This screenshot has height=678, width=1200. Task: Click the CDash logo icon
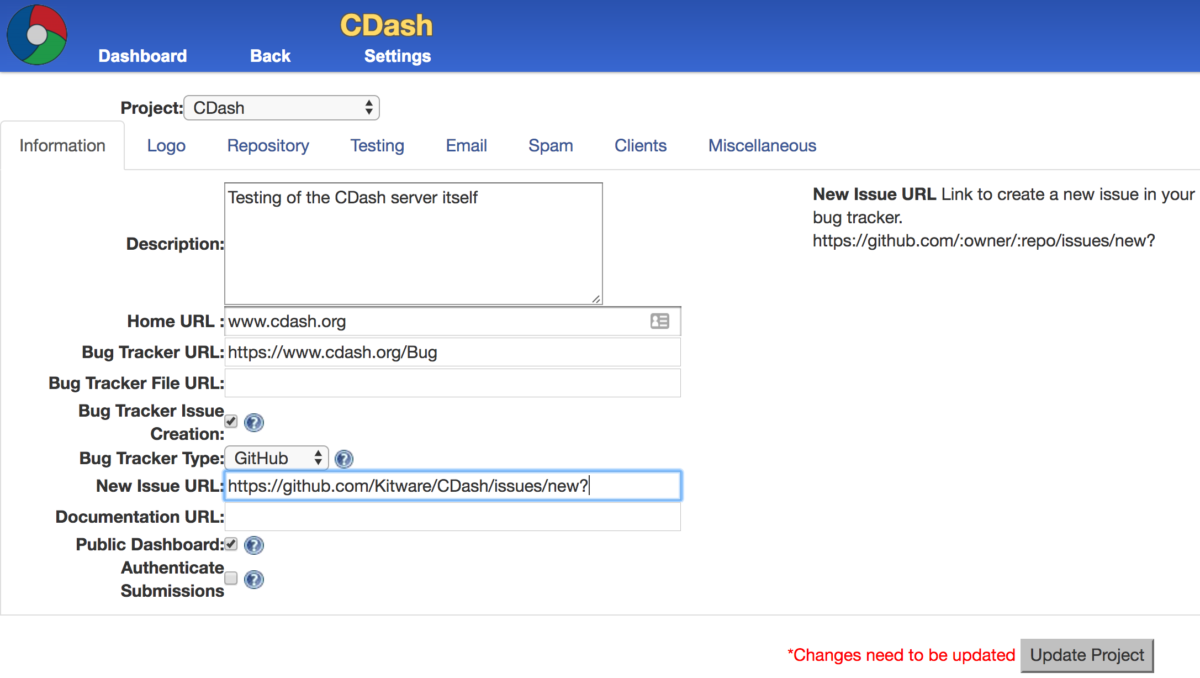[36, 34]
